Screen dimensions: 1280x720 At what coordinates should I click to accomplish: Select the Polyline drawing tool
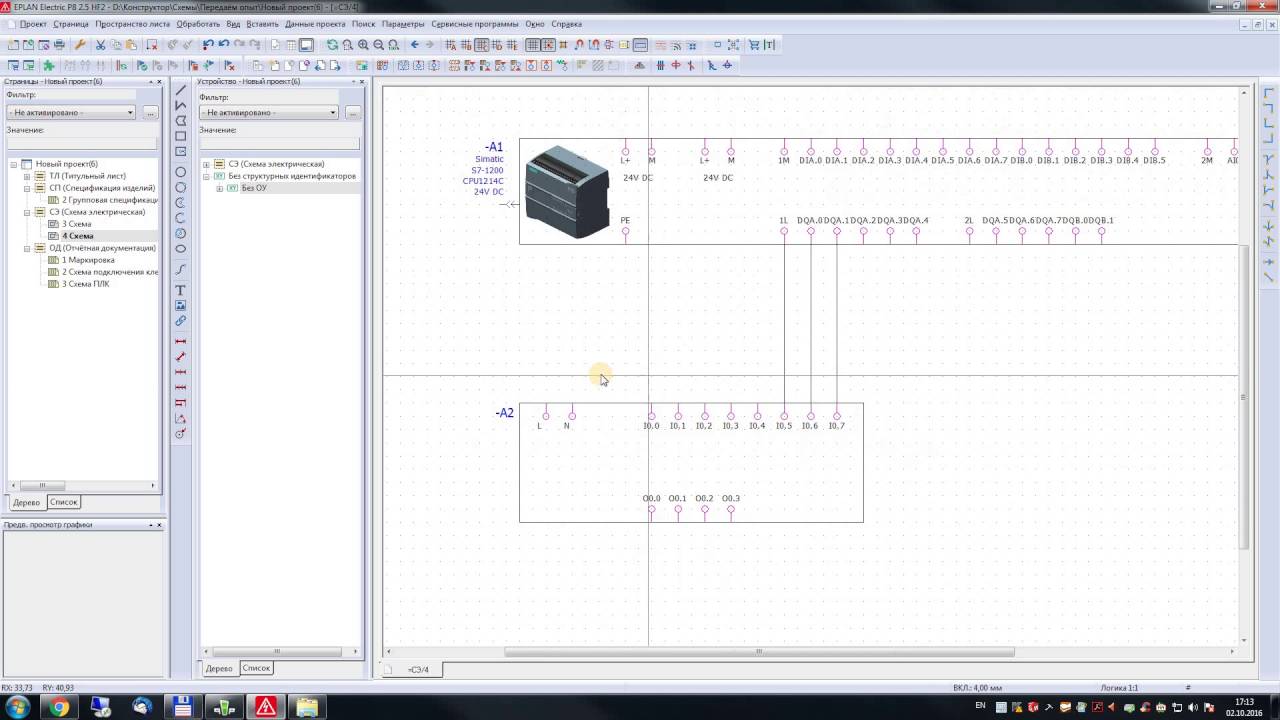(181, 105)
